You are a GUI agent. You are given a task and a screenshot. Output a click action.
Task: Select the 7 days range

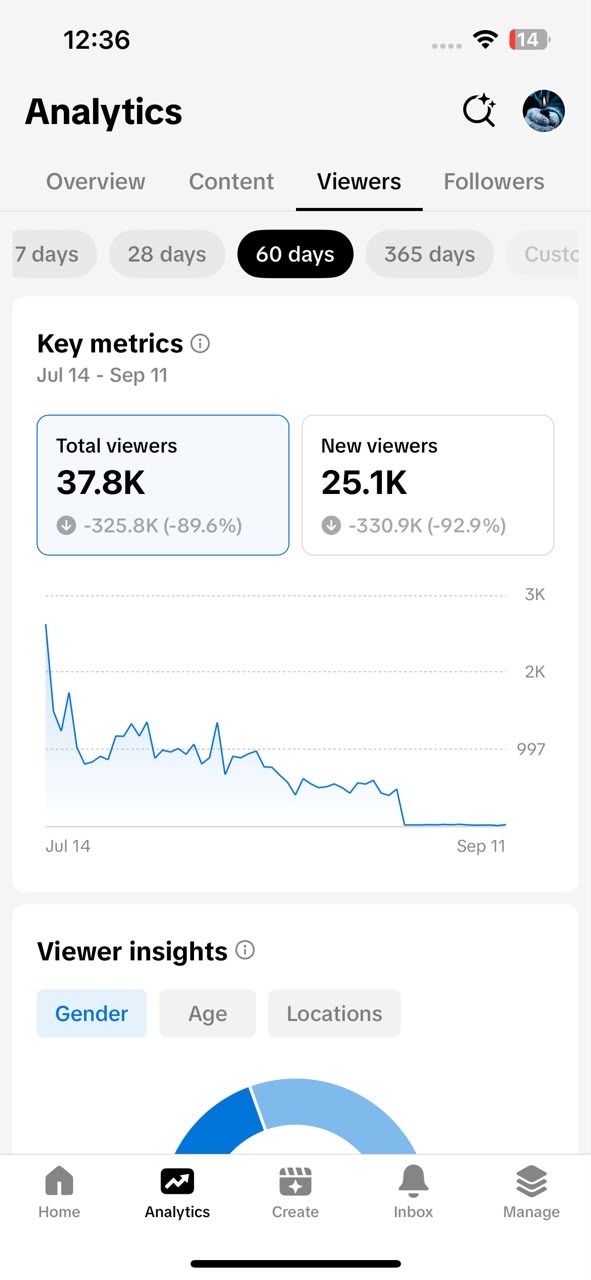click(54, 254)
